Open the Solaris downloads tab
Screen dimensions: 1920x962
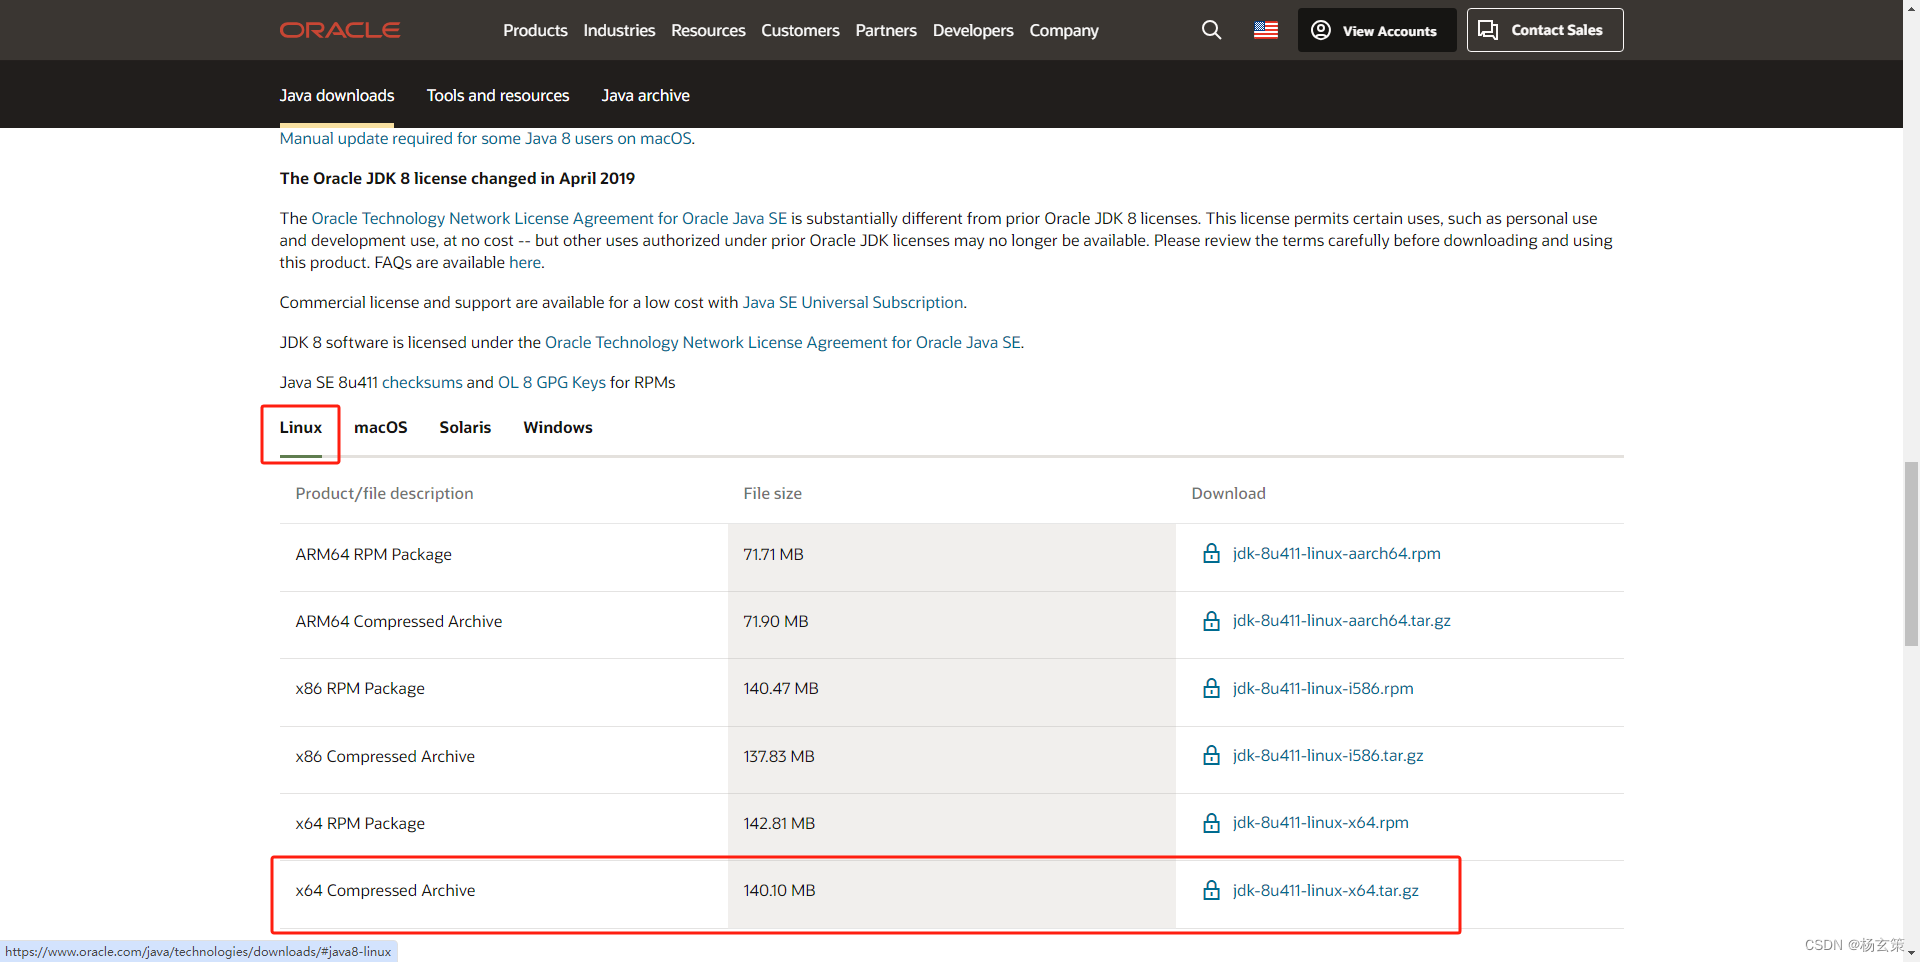[465, 427]
